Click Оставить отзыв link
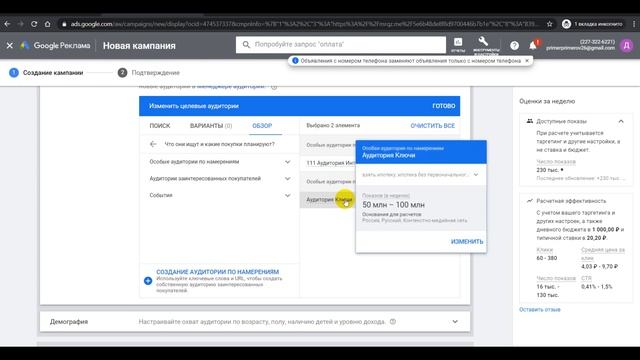Image resolution: width=640 pixels, height=360 pixels. 540,309
